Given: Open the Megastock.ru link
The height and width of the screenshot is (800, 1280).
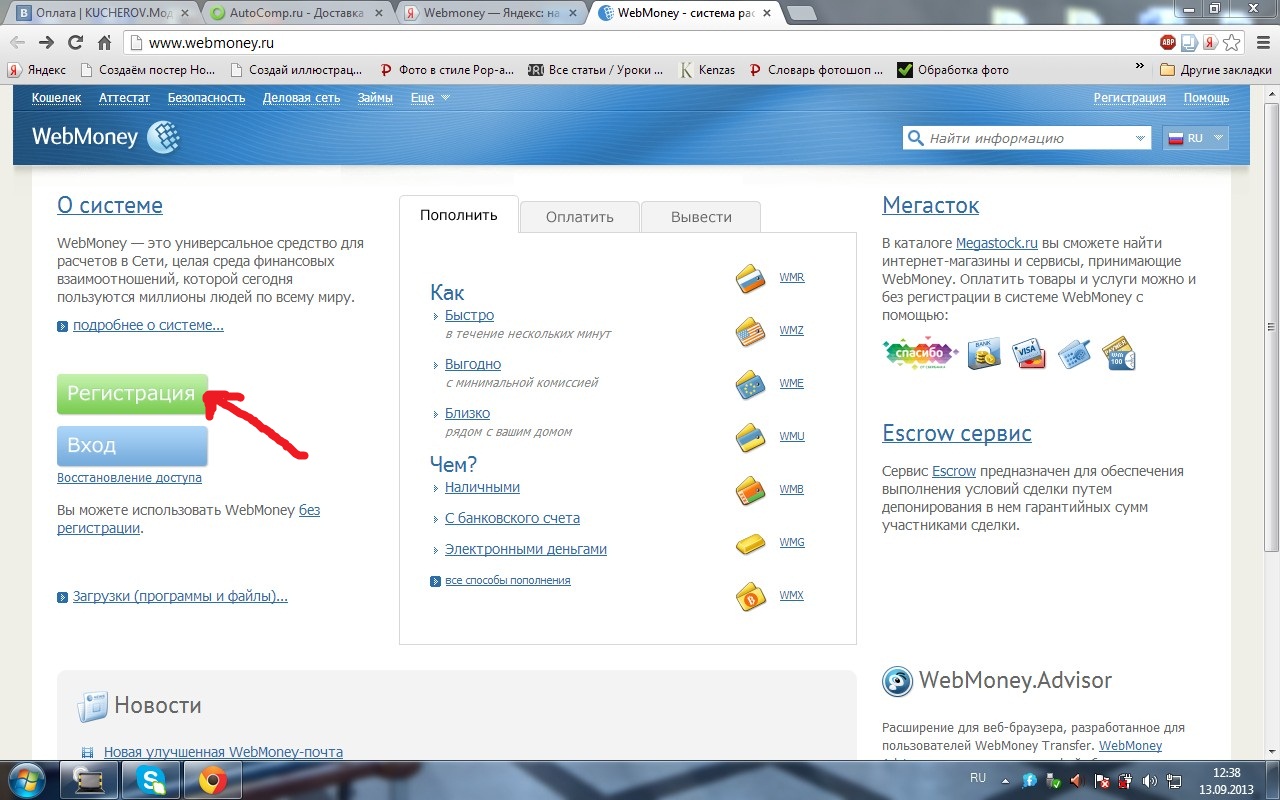Looking at the screenshot, I should click(998, 243).
